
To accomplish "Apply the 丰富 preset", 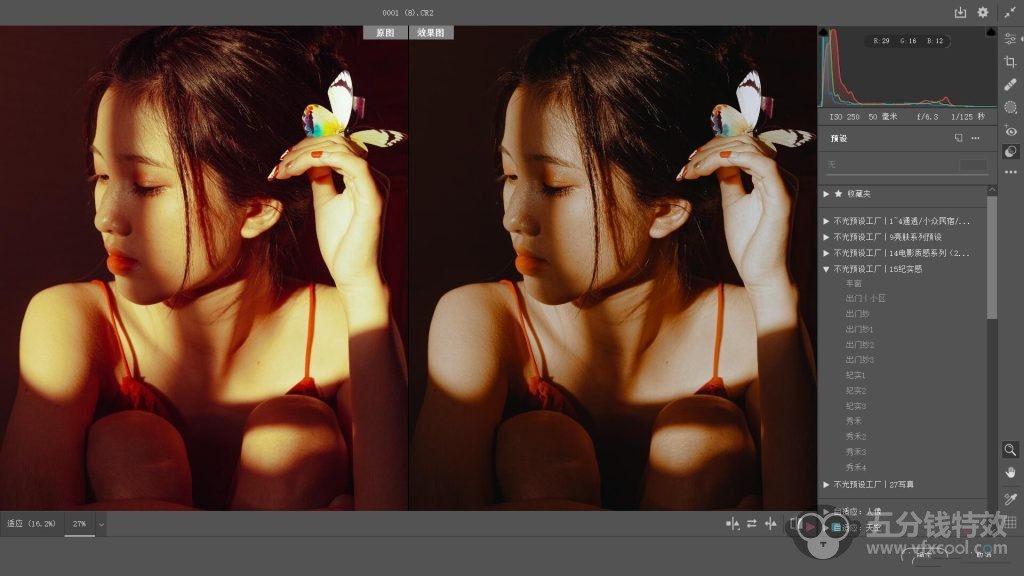I will [854, 283].
